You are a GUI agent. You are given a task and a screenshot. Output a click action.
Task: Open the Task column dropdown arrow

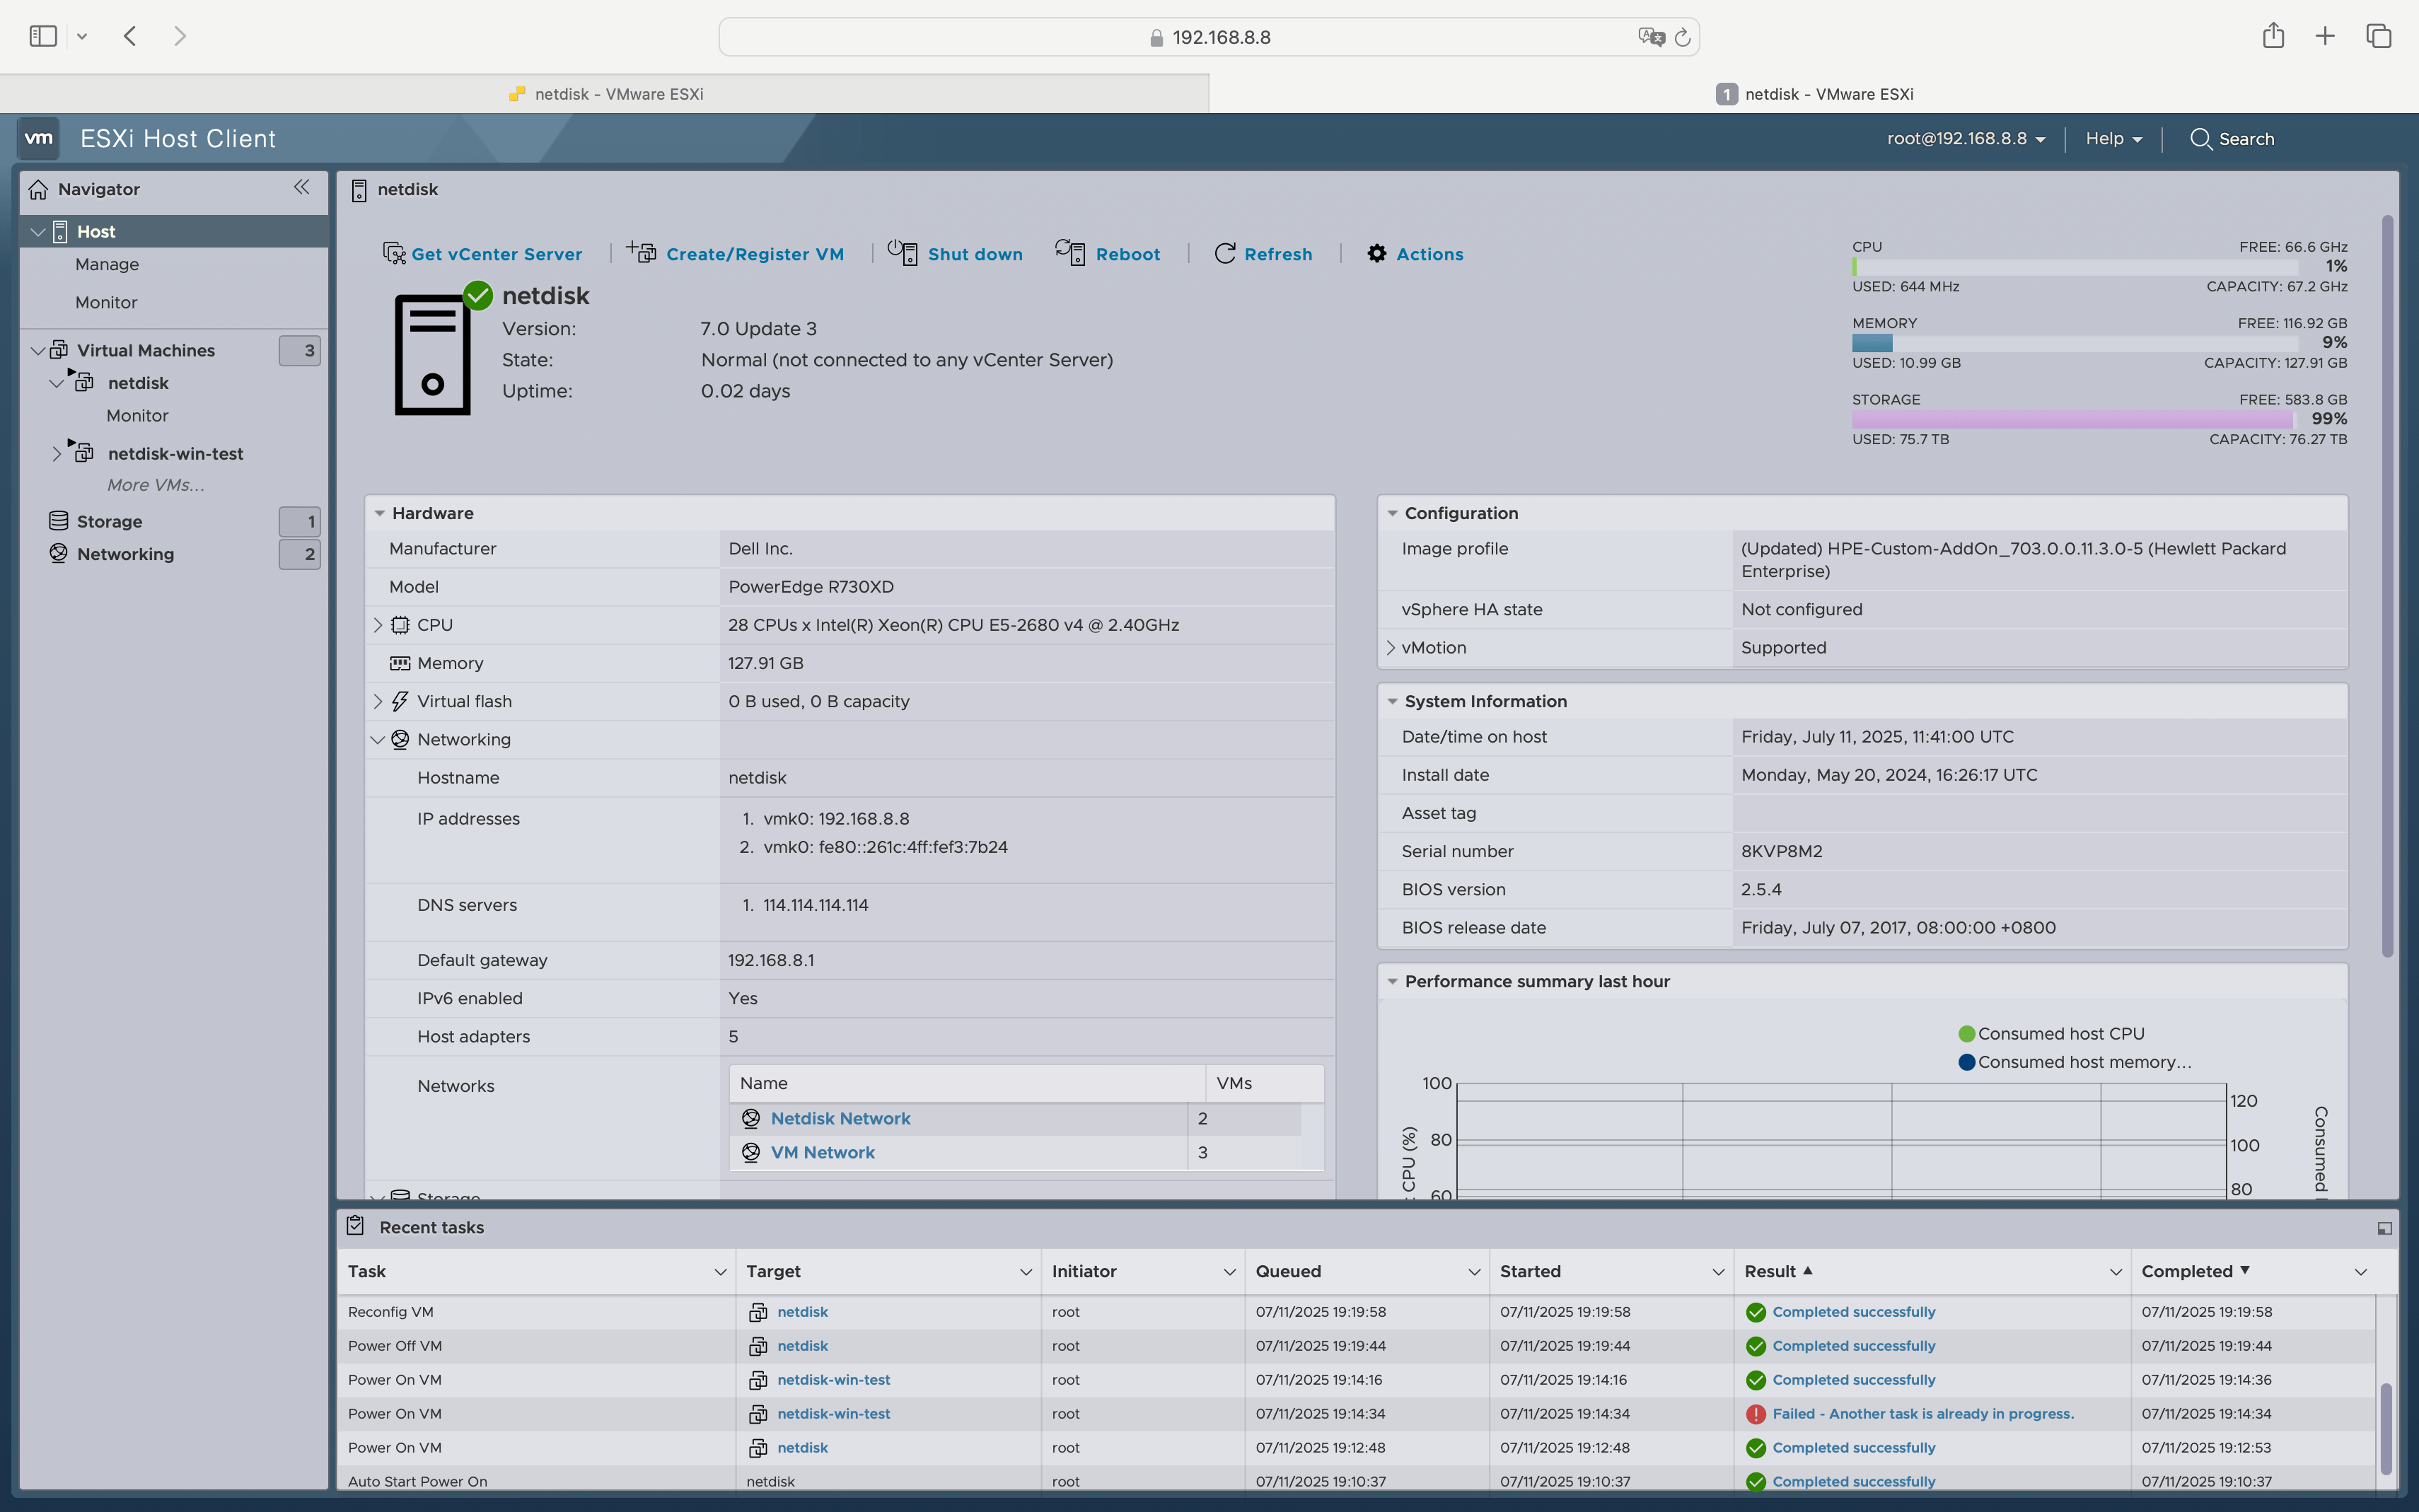tap(719, 1271)
